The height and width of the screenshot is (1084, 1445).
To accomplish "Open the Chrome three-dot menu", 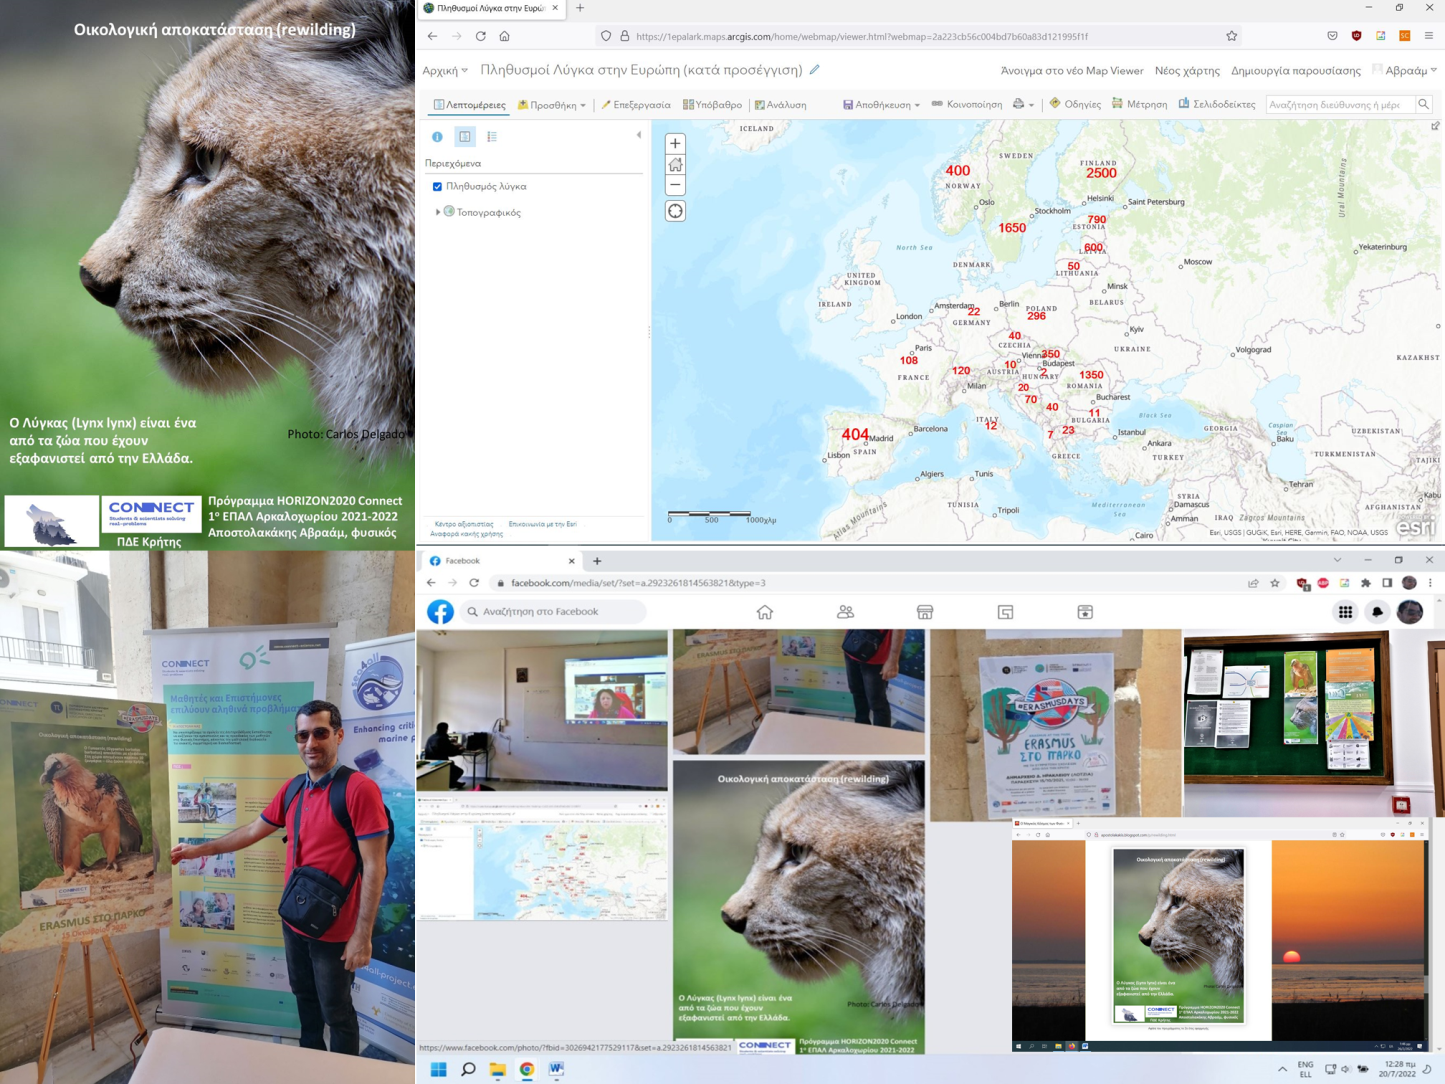I will point(1430,583).
